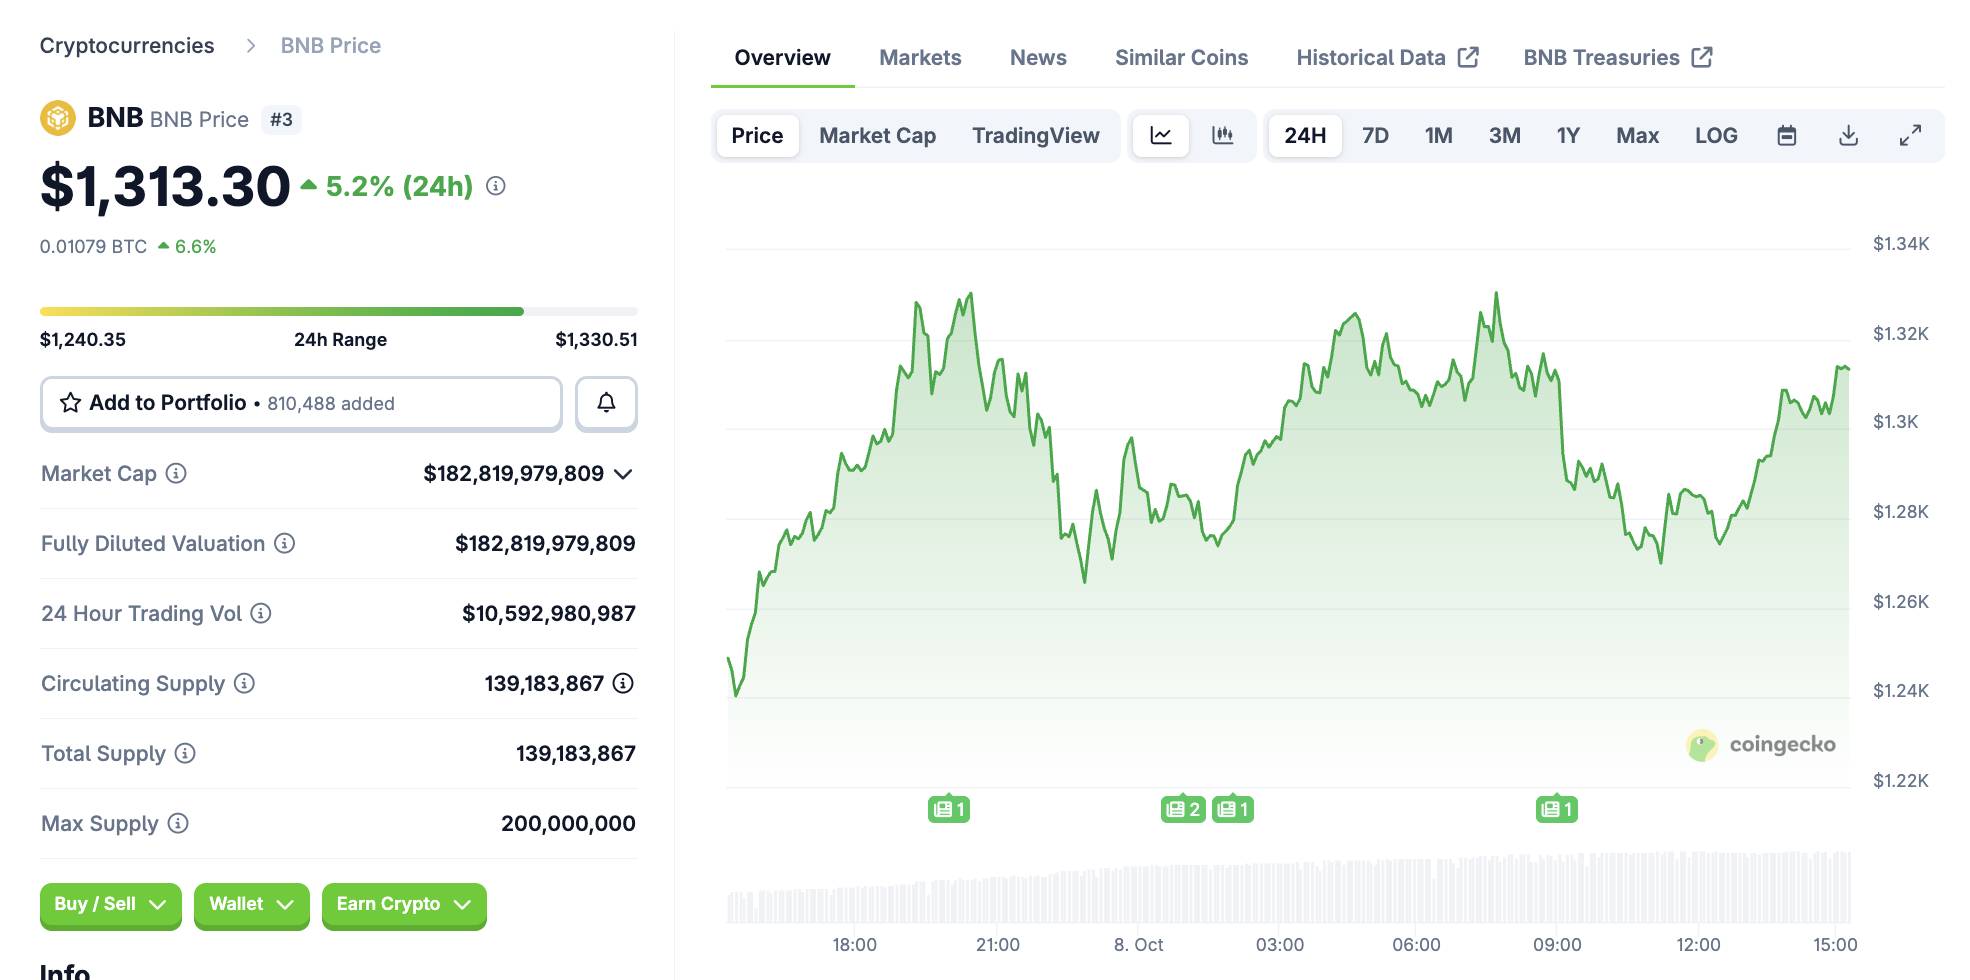Image resolution: width=1970 pixels, height=980 pixels.
Task: Open the Buy / Sell dropdown
Action: 110,904
